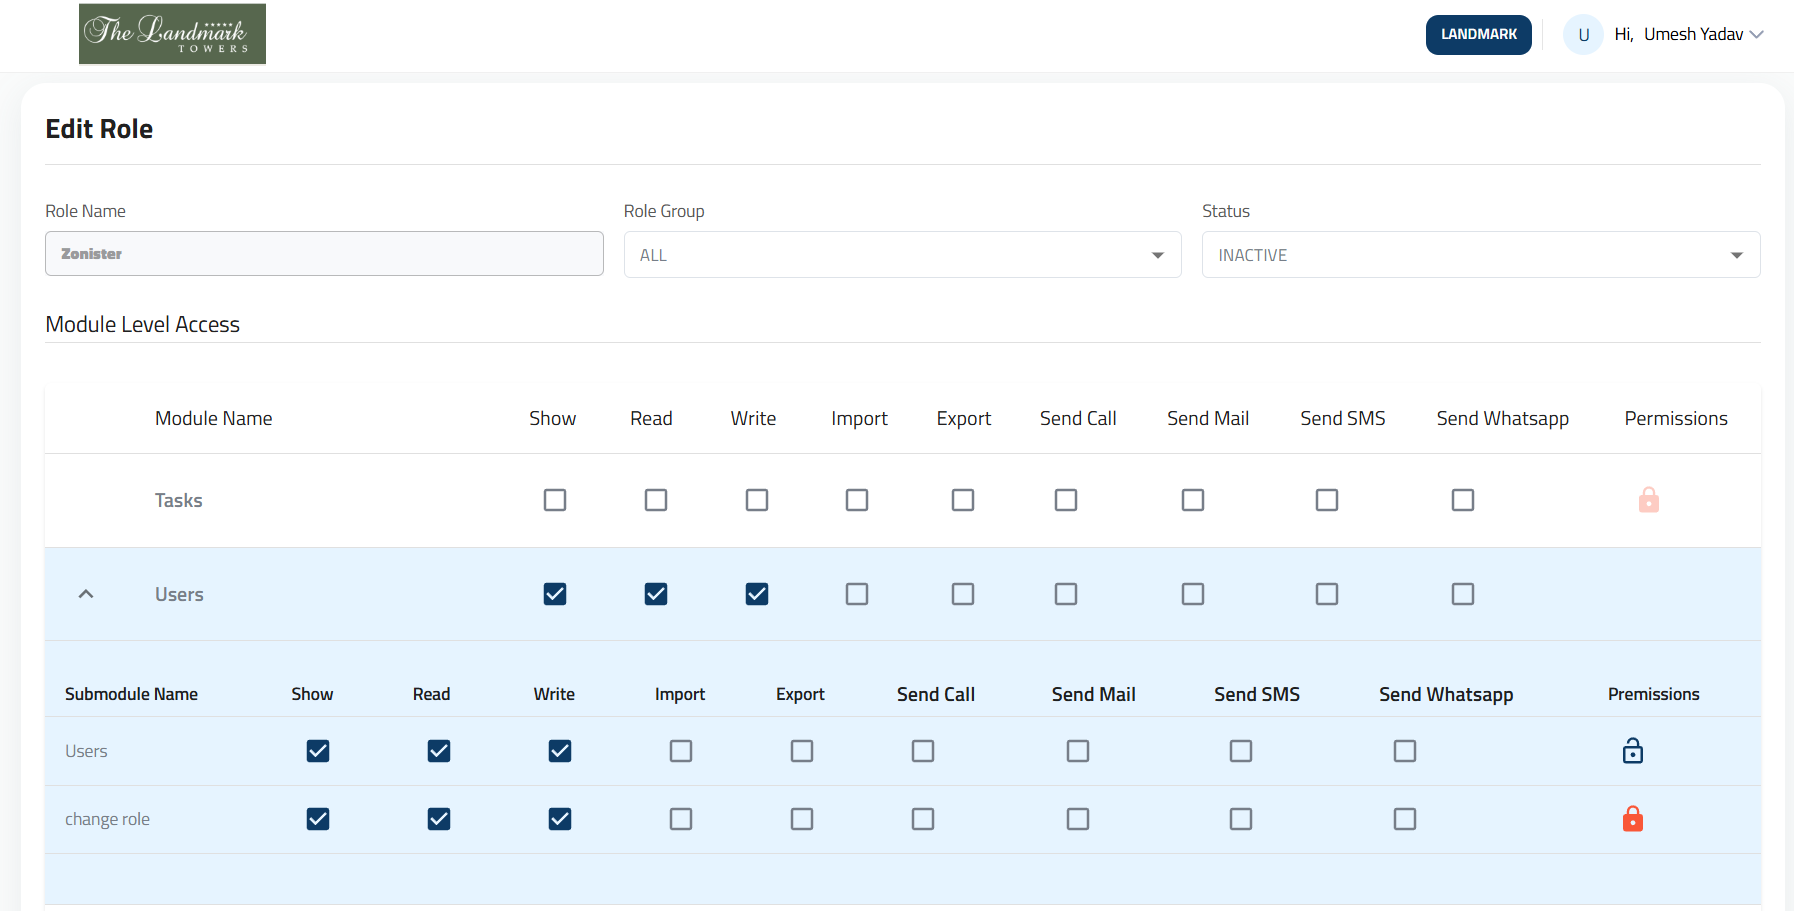1794x911 pixels.
Task: Open the Tasks row permissions lock icon
Action: pyautogui.click(x=1648, y=500)
